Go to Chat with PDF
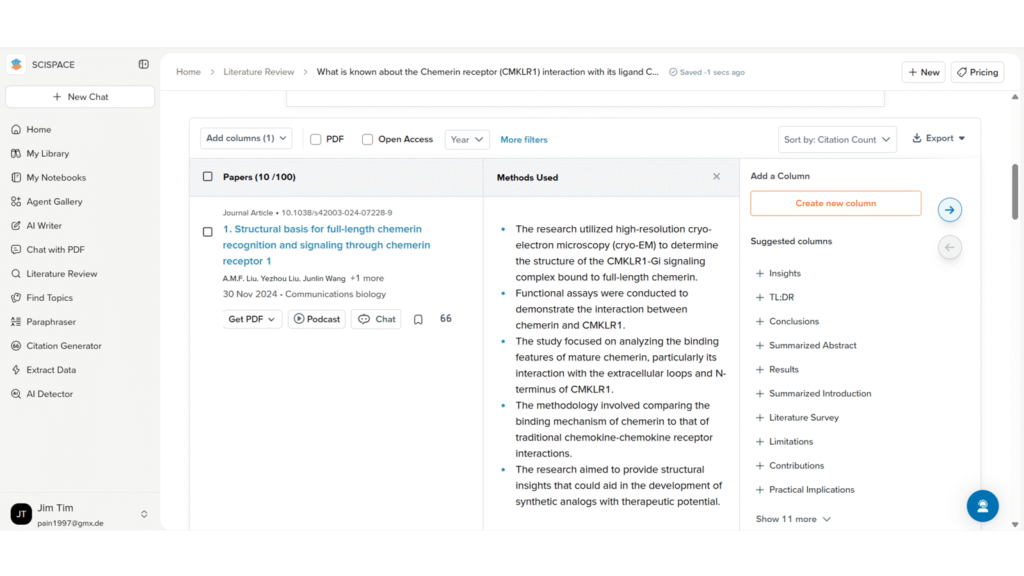1024x576 pixels. pos(55,250)
